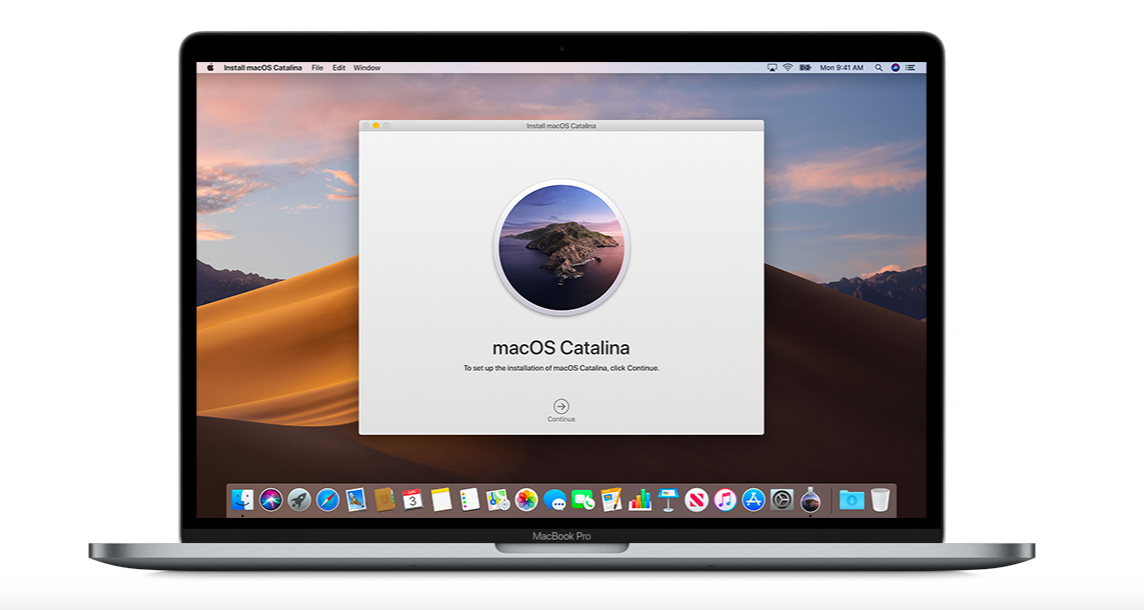Open Notification Center list icon
1144x610 pixels.
tap(911, 68)
